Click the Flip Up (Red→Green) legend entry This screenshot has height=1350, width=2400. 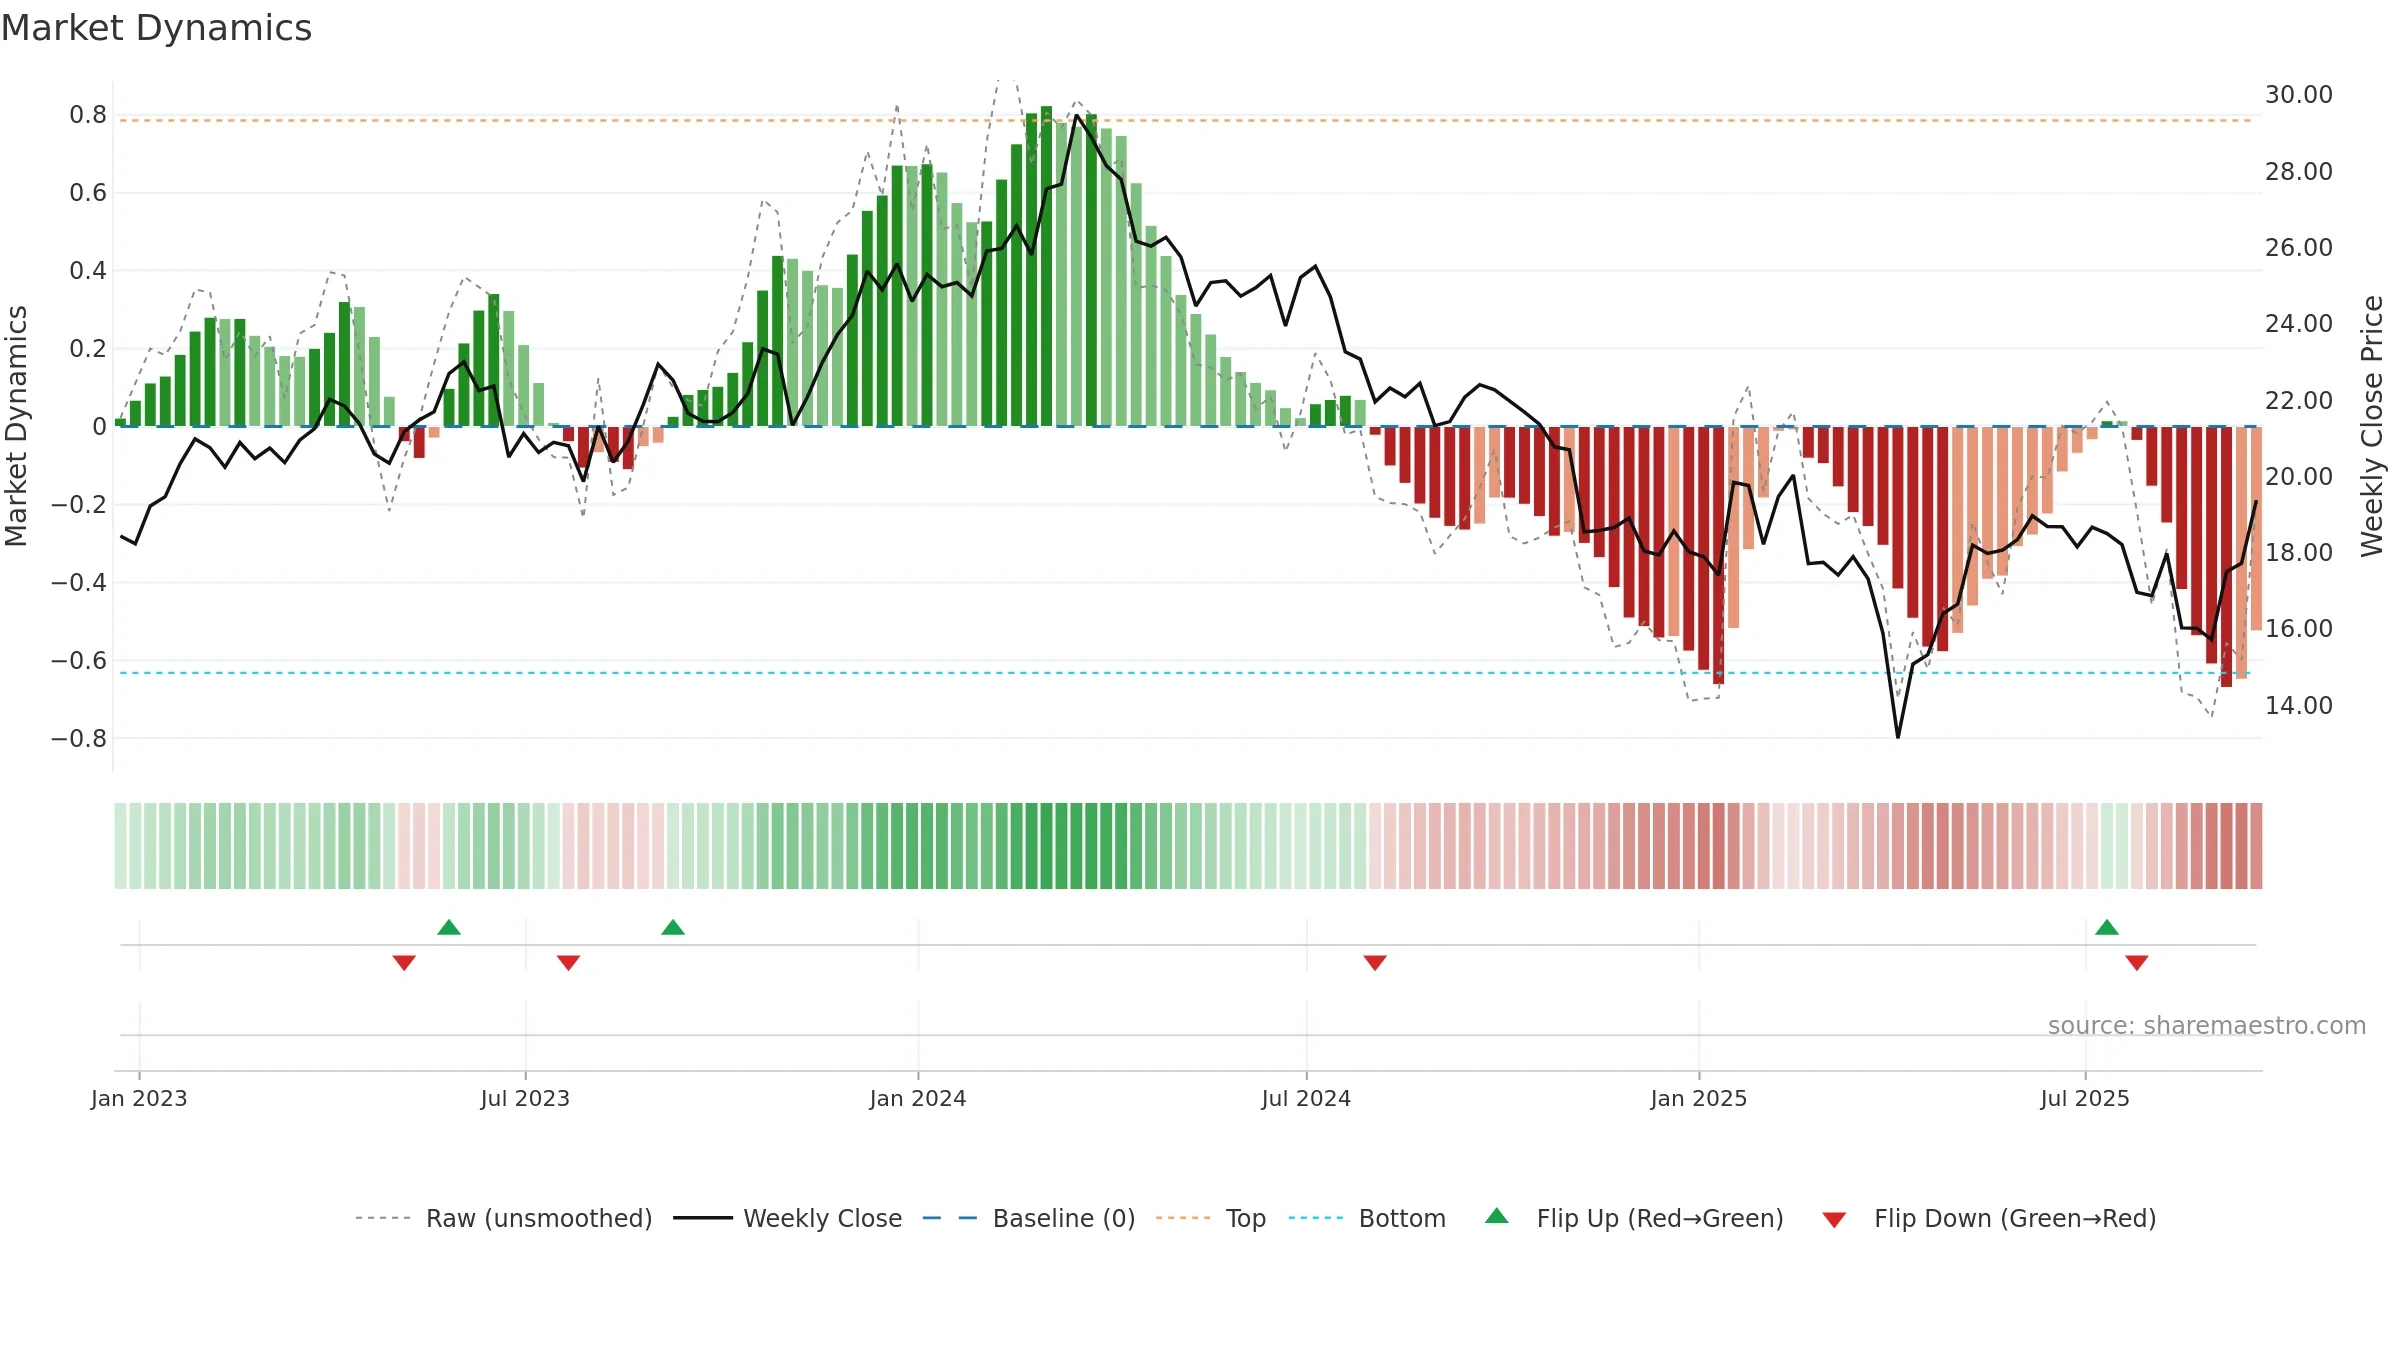[x=1634, y=1218]
